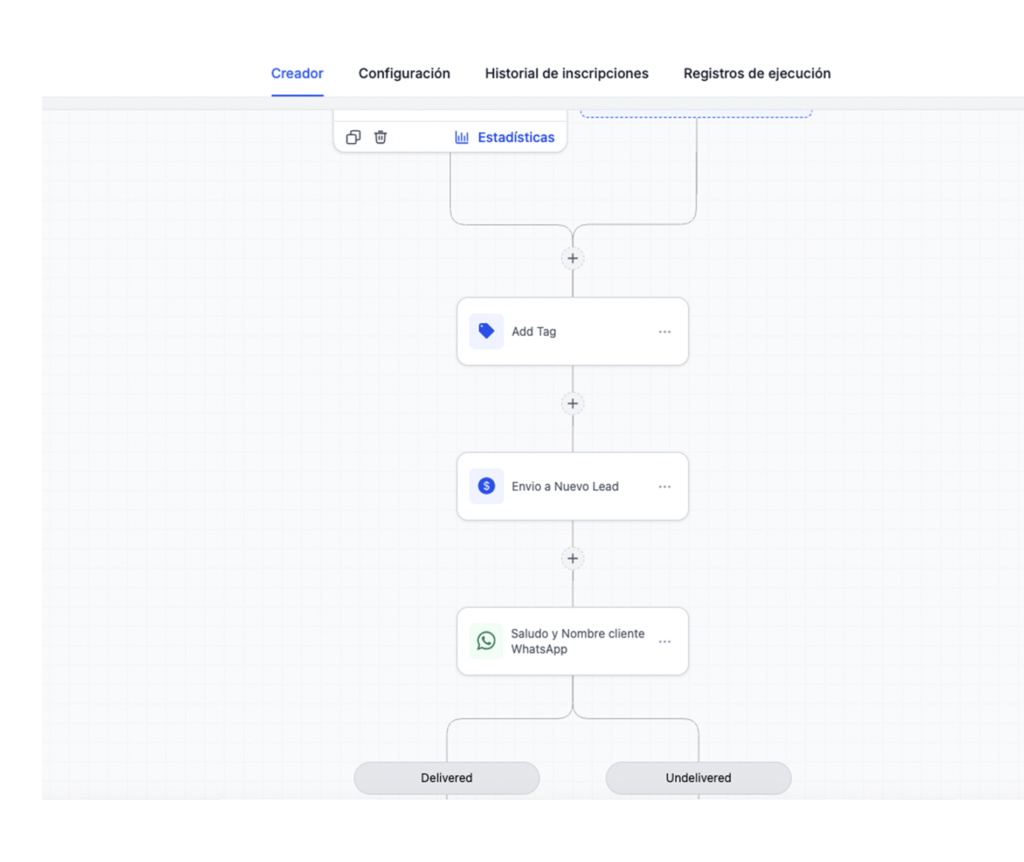This screenshot has width=1024, height=862.
Task: Click the dollar icon on Envio step
Action: click(486, 486)
